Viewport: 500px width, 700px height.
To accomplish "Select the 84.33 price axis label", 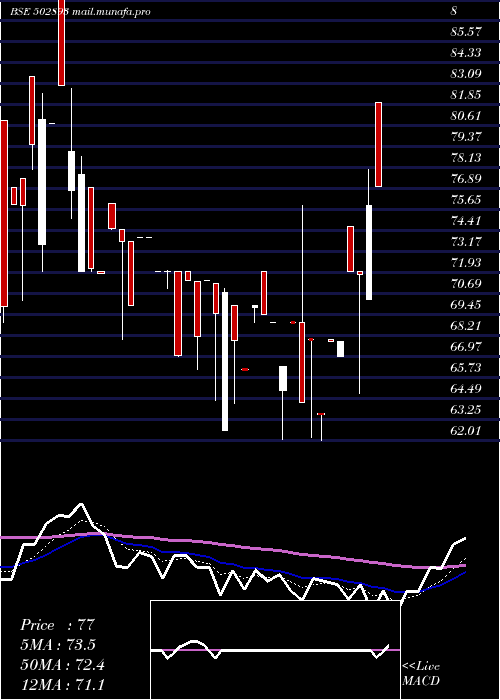I will tap(466, 53).
